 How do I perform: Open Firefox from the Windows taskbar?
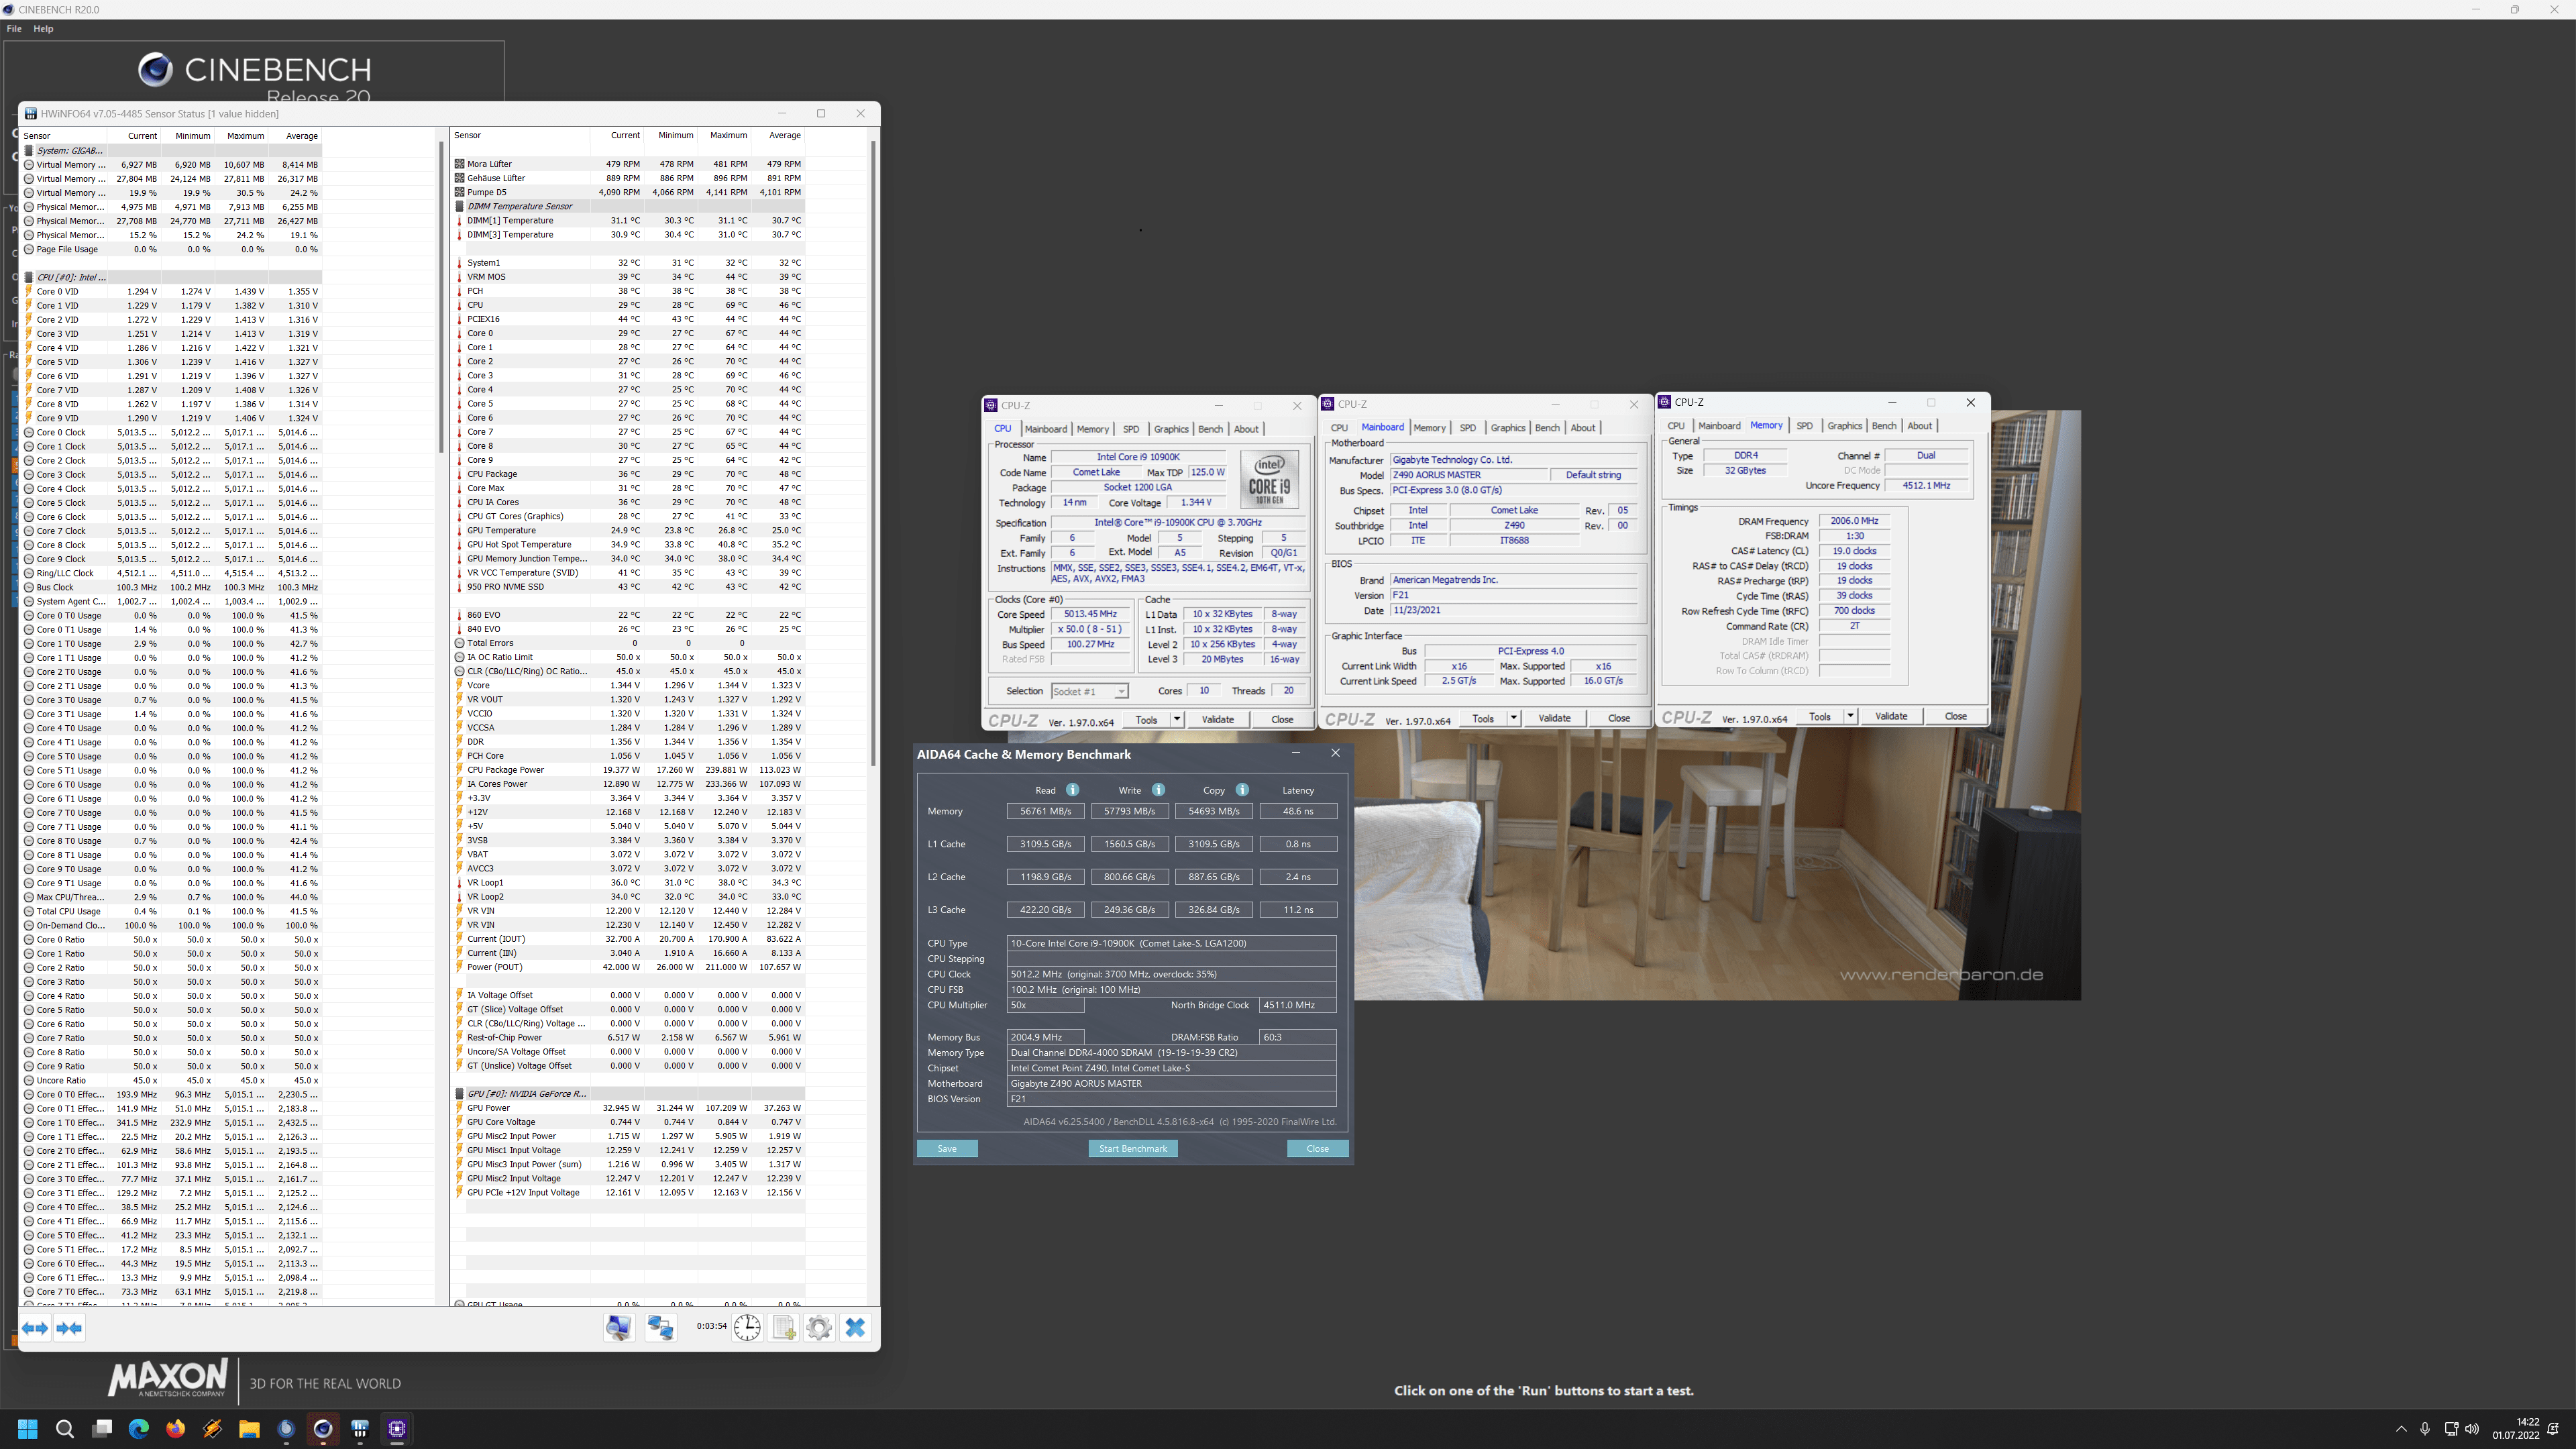coord(175,1428)
